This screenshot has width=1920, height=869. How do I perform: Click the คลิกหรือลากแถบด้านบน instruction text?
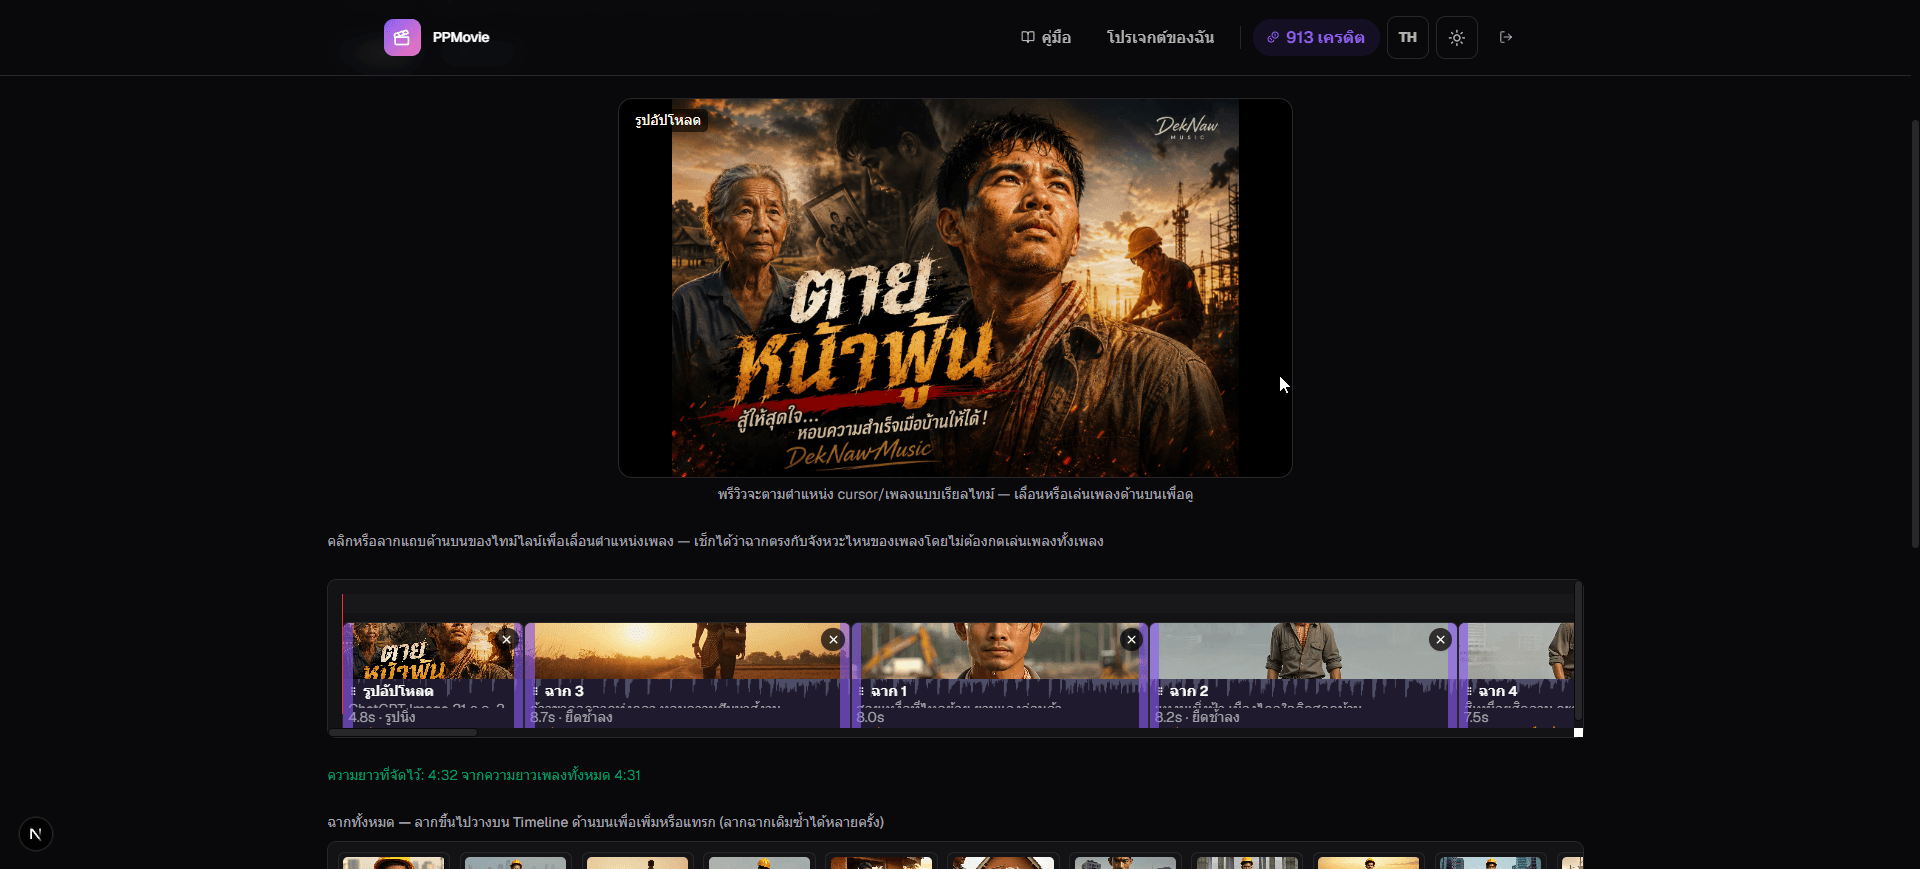pyautogui.click(x=715, y=541)
